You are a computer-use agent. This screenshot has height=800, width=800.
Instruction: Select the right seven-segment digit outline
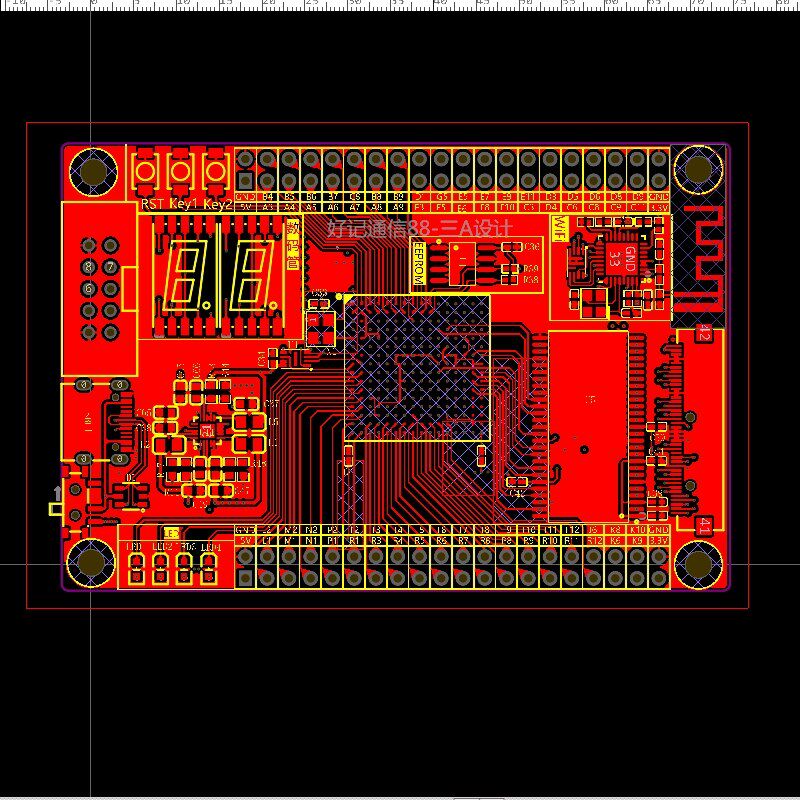pos(251,276)
